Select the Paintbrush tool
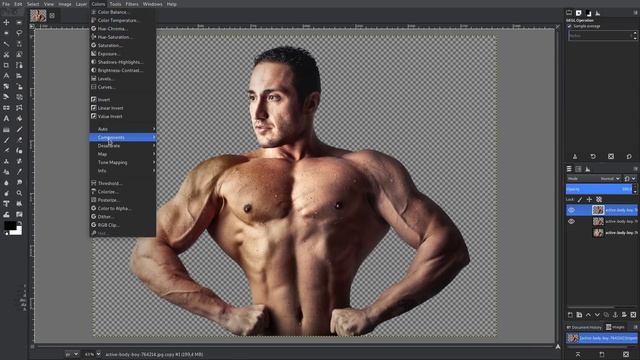640x360 pixels. [x=6, y=140]
